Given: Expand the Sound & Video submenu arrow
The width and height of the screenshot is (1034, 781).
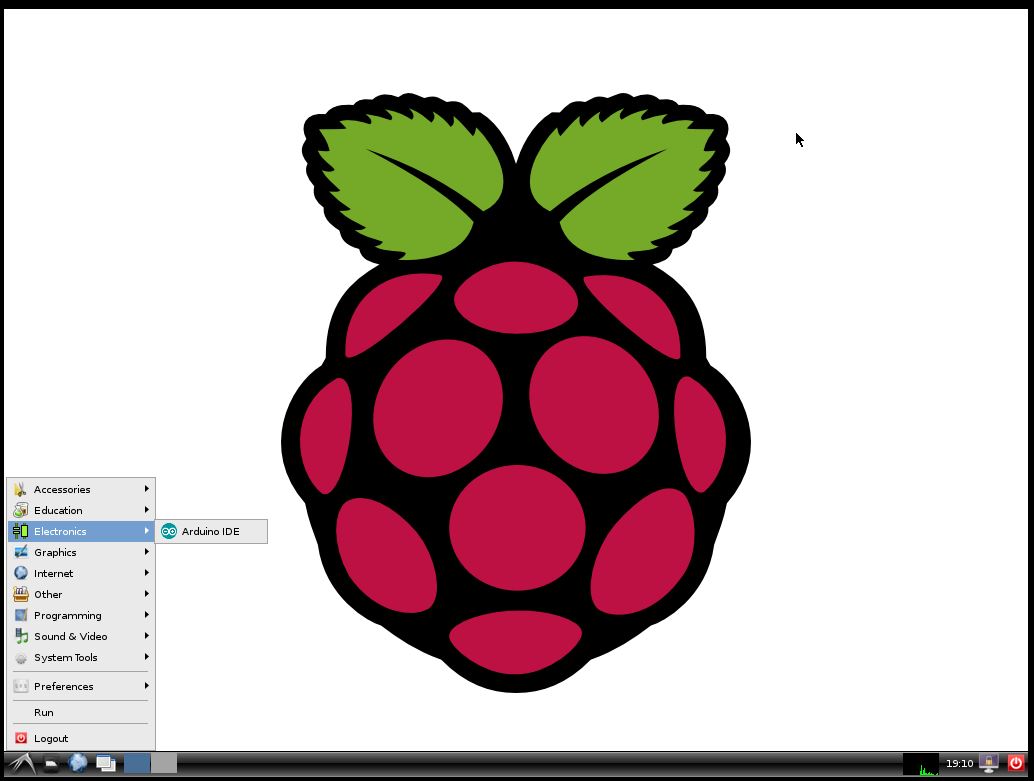Looking at the screenshot, I should (x=146, y=636).
